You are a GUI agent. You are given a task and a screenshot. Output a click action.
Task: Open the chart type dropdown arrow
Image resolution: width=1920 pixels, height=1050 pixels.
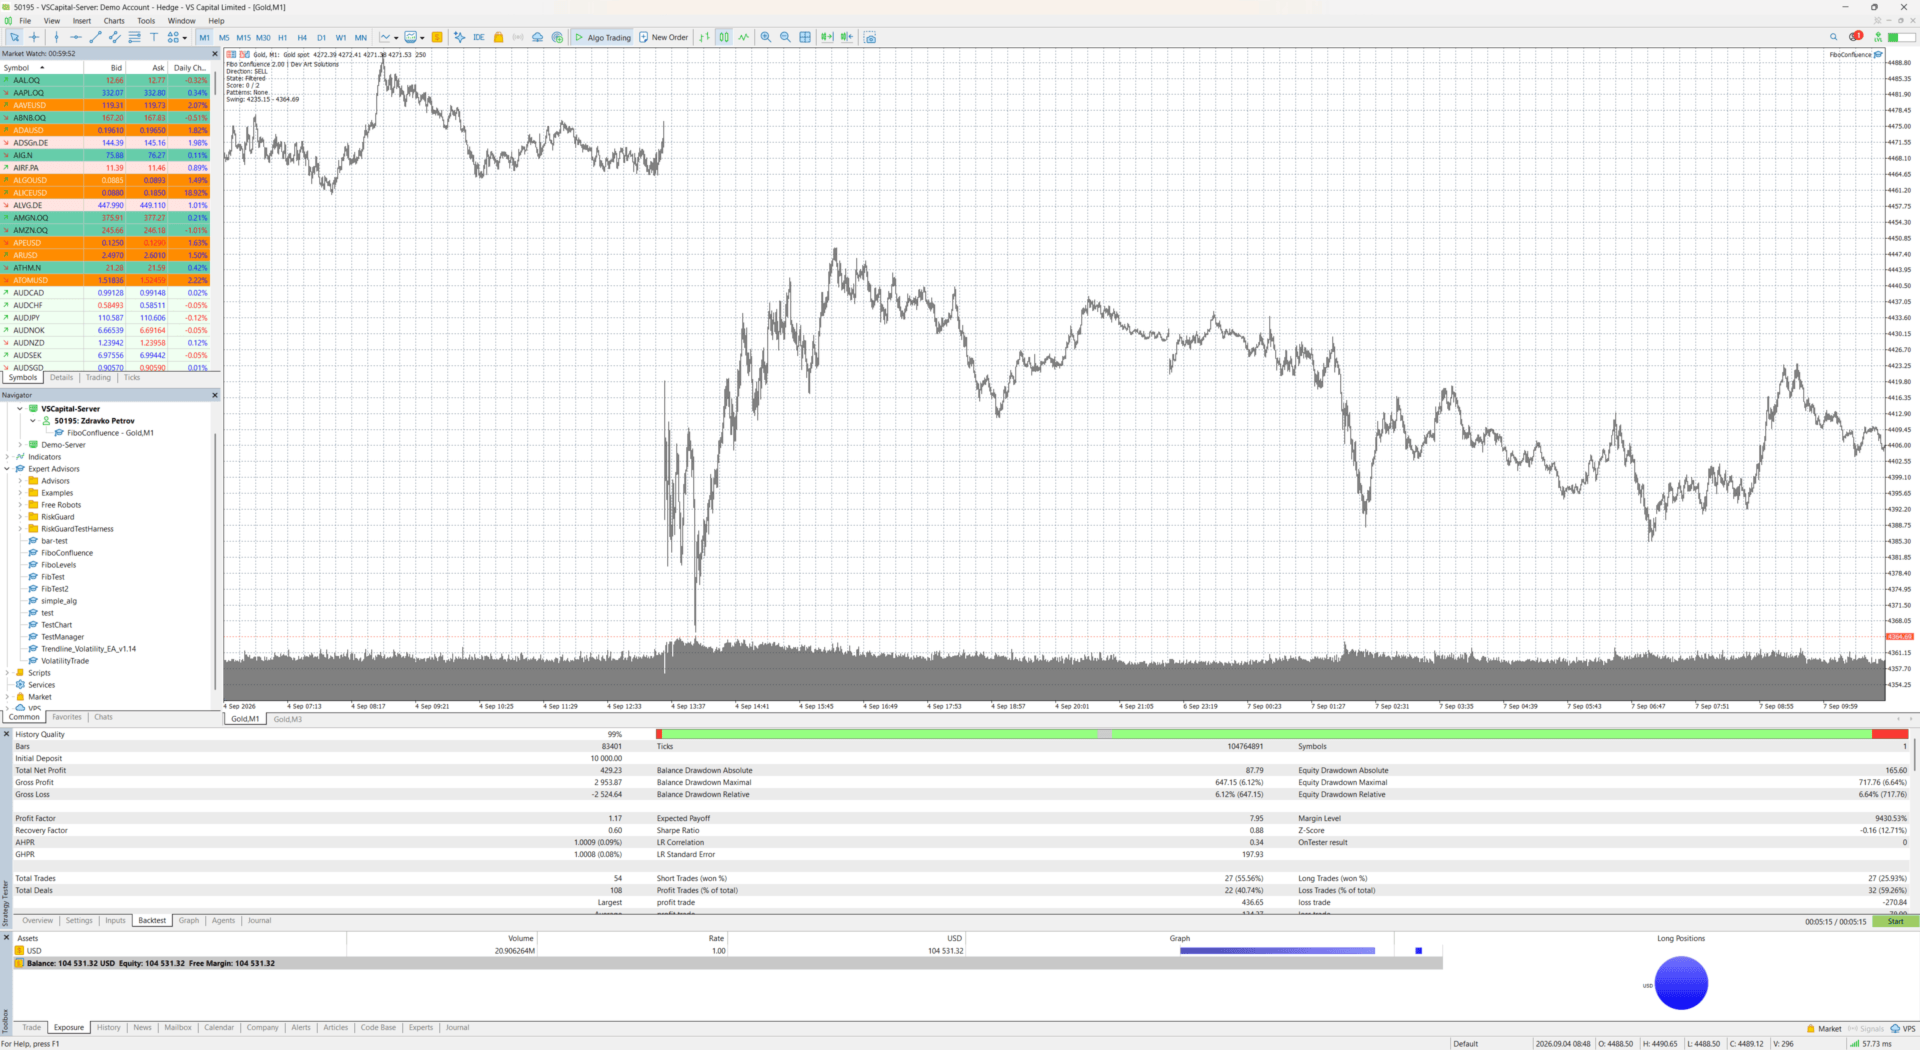click(396, 38)
